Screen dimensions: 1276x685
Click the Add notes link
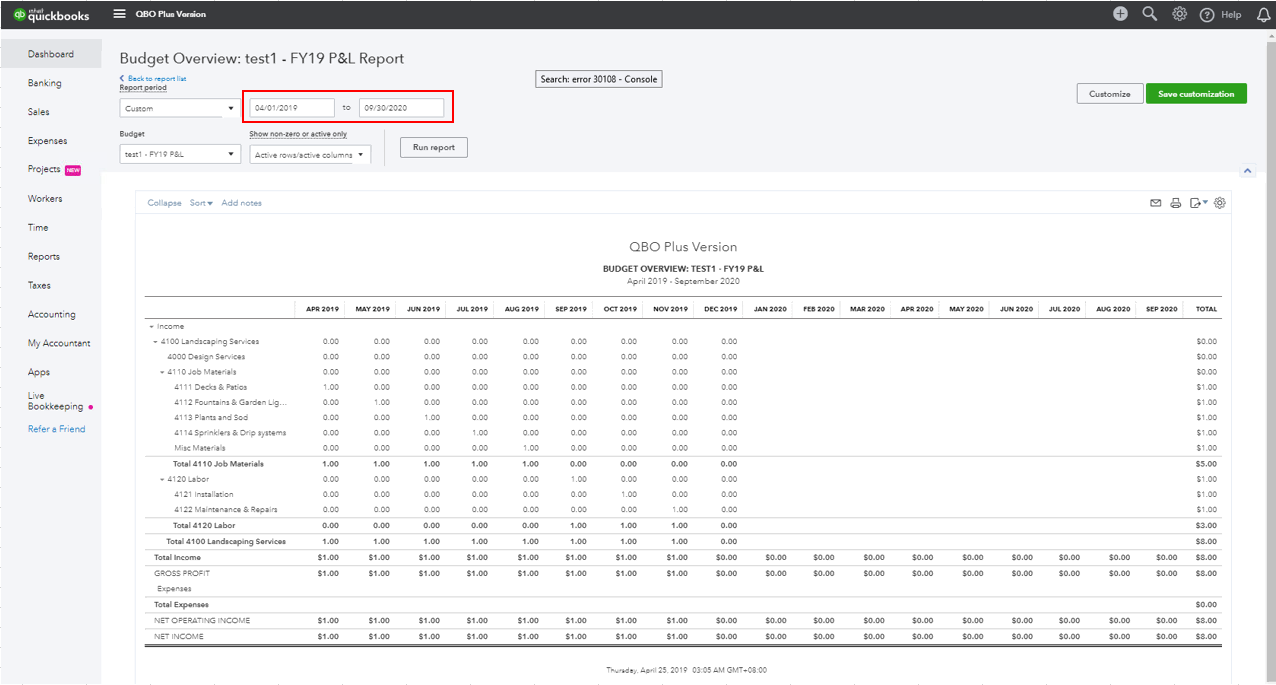242,203
